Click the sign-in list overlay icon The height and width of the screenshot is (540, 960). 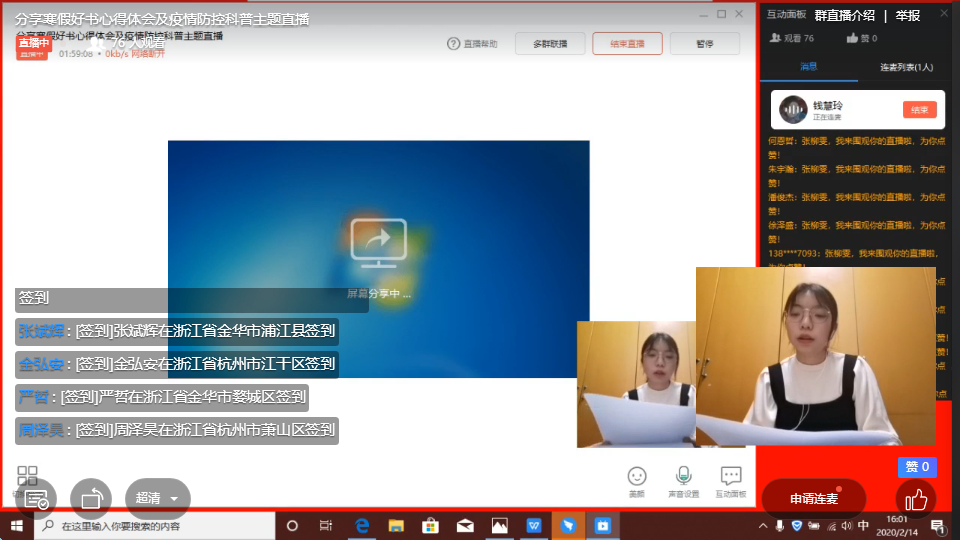(x=36, y=499)
